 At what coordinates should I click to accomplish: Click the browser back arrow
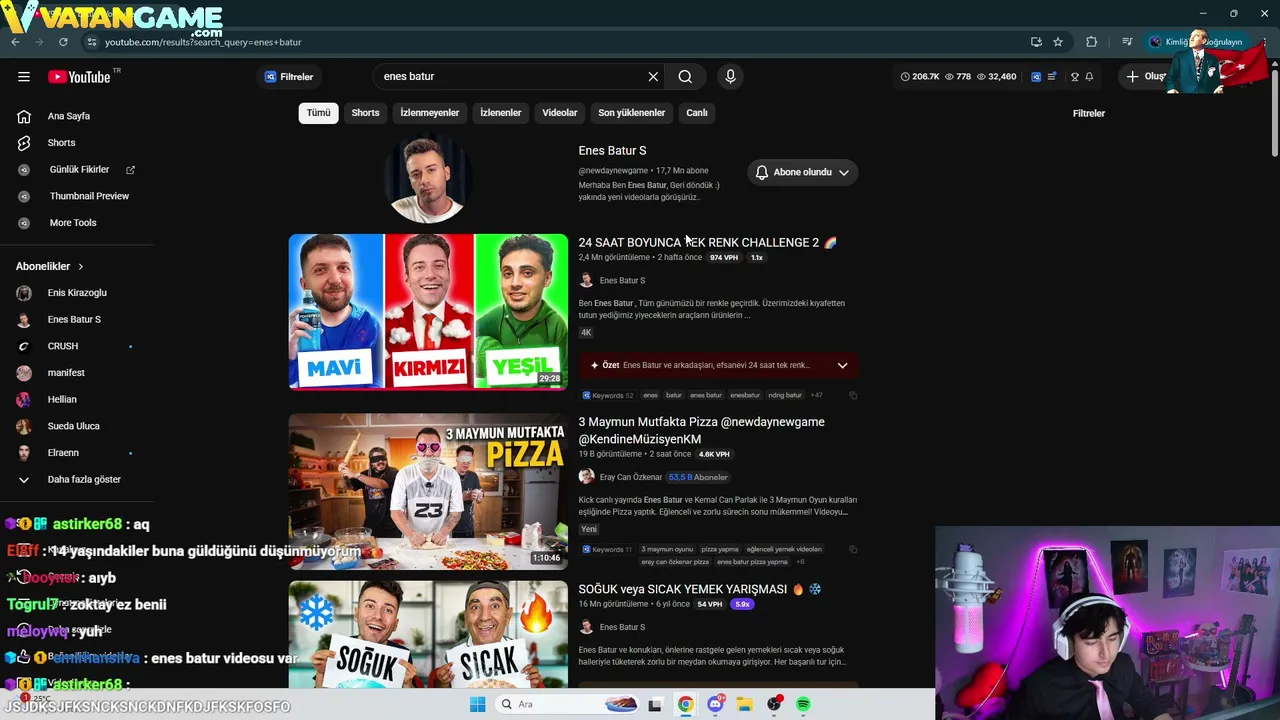[15, 42]
